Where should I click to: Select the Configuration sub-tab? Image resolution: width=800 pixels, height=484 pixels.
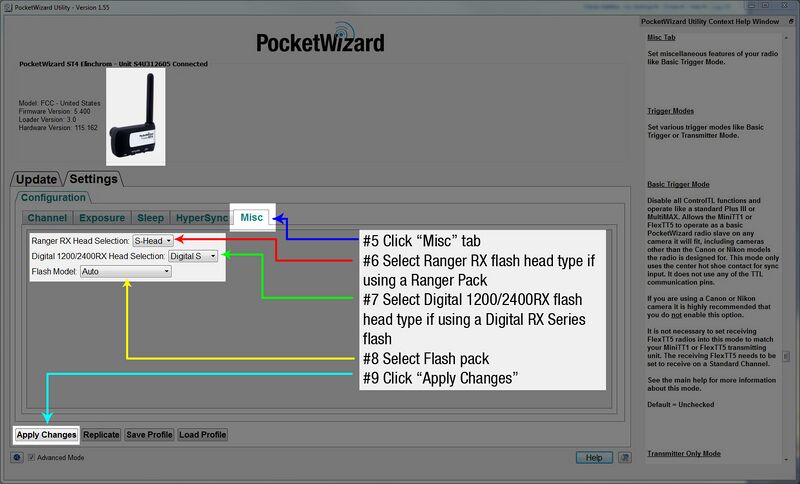[53, 197]
